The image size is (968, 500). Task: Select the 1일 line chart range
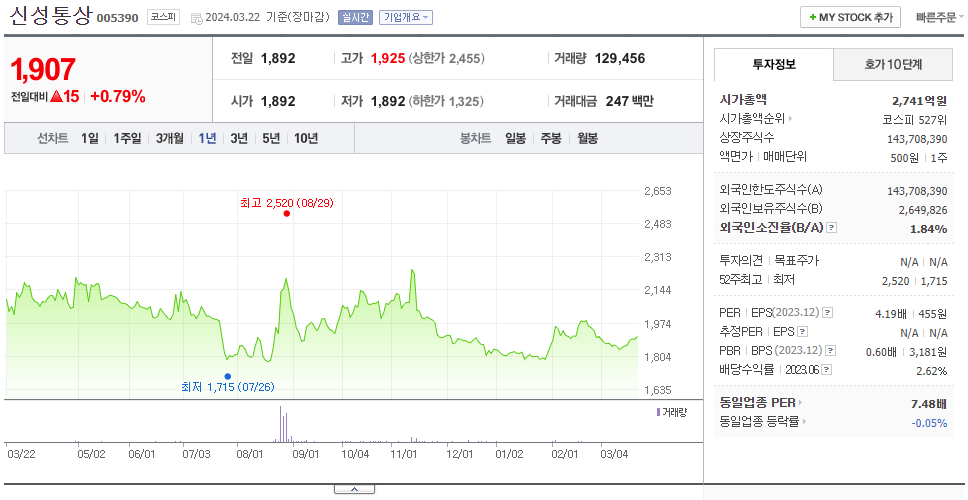(x=90, y=138)
